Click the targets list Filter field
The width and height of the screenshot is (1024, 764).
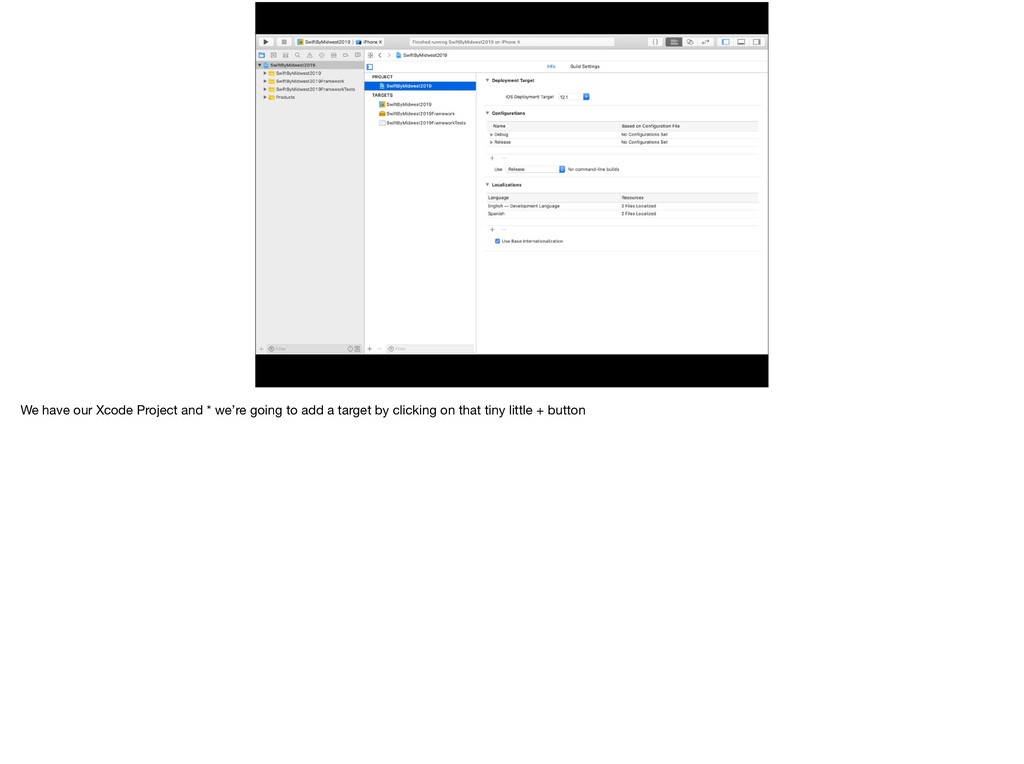tap(430, 349)
